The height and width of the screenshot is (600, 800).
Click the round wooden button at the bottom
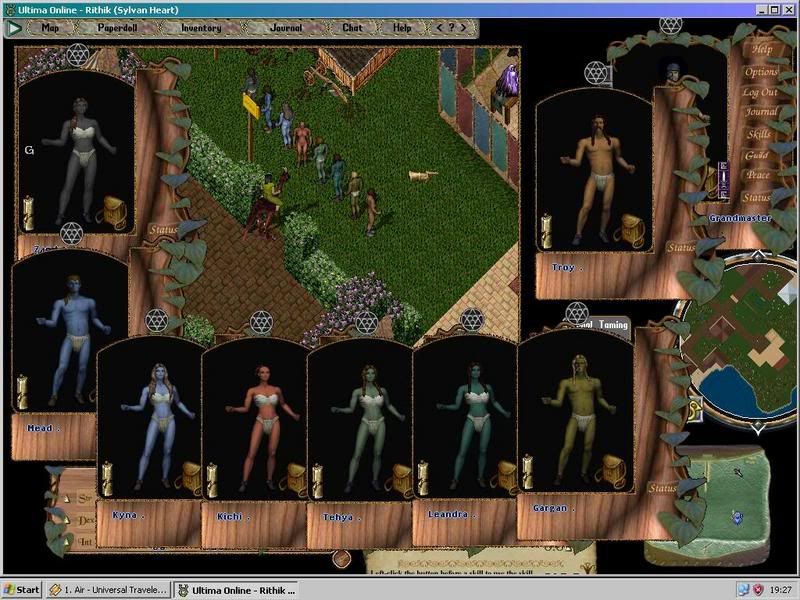tap(341, 559)
